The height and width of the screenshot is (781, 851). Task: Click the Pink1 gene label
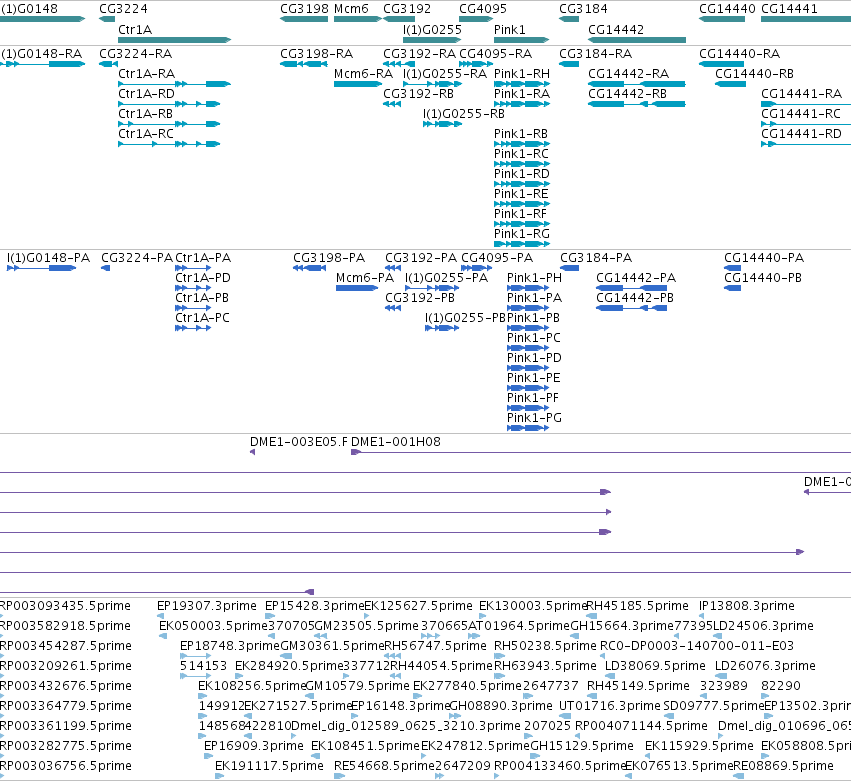pos(510,30)
